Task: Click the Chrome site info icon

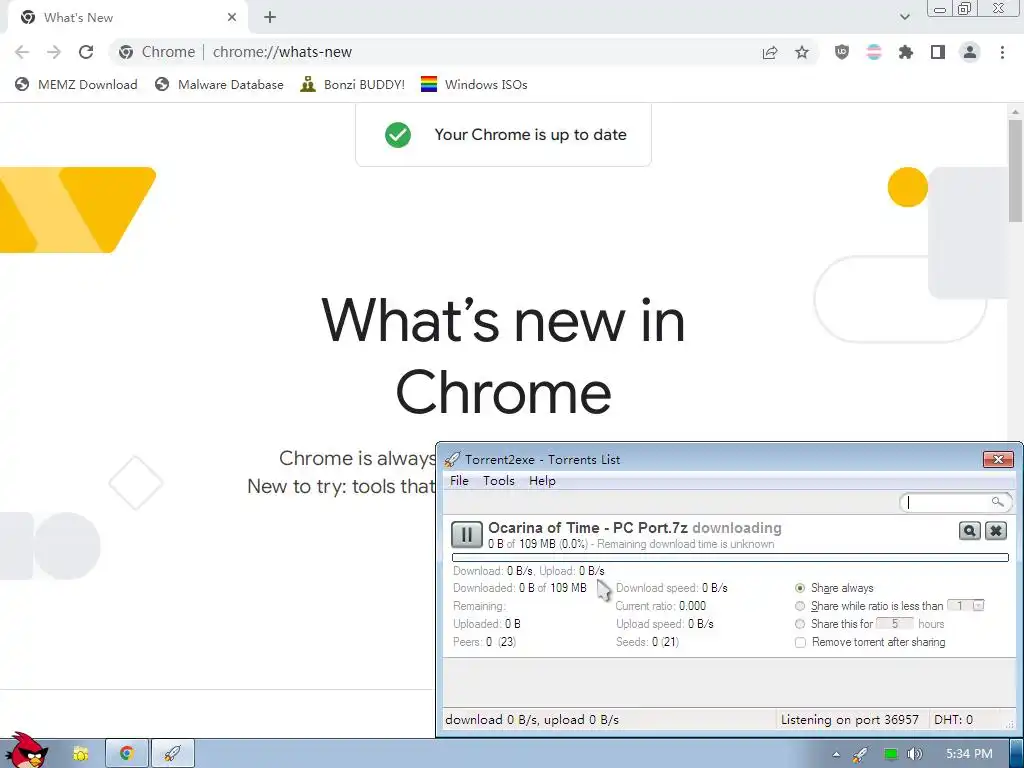Action: (126, 52)
